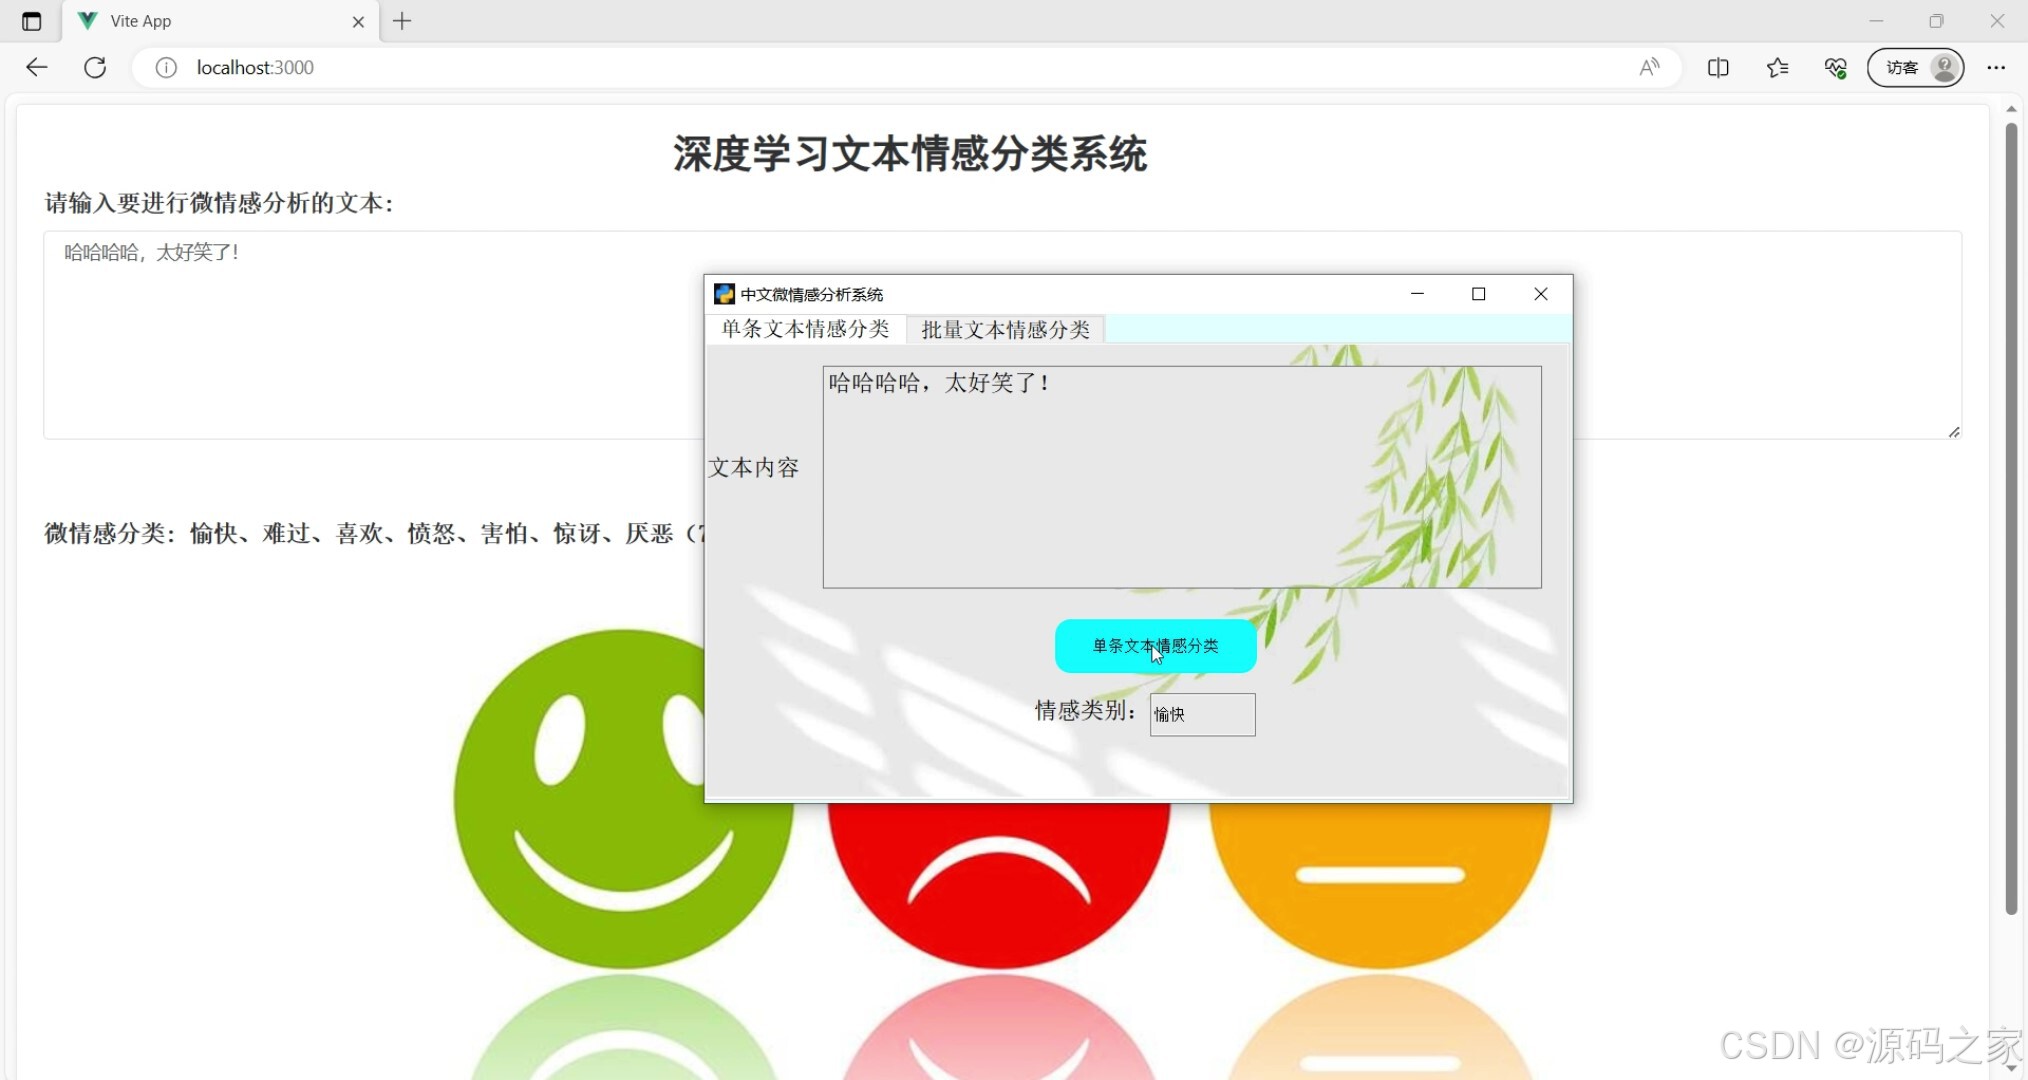Click the 文本内容 label in dialog
This screenshot has width=2028, height=1080.
click(x=754, y=467)
